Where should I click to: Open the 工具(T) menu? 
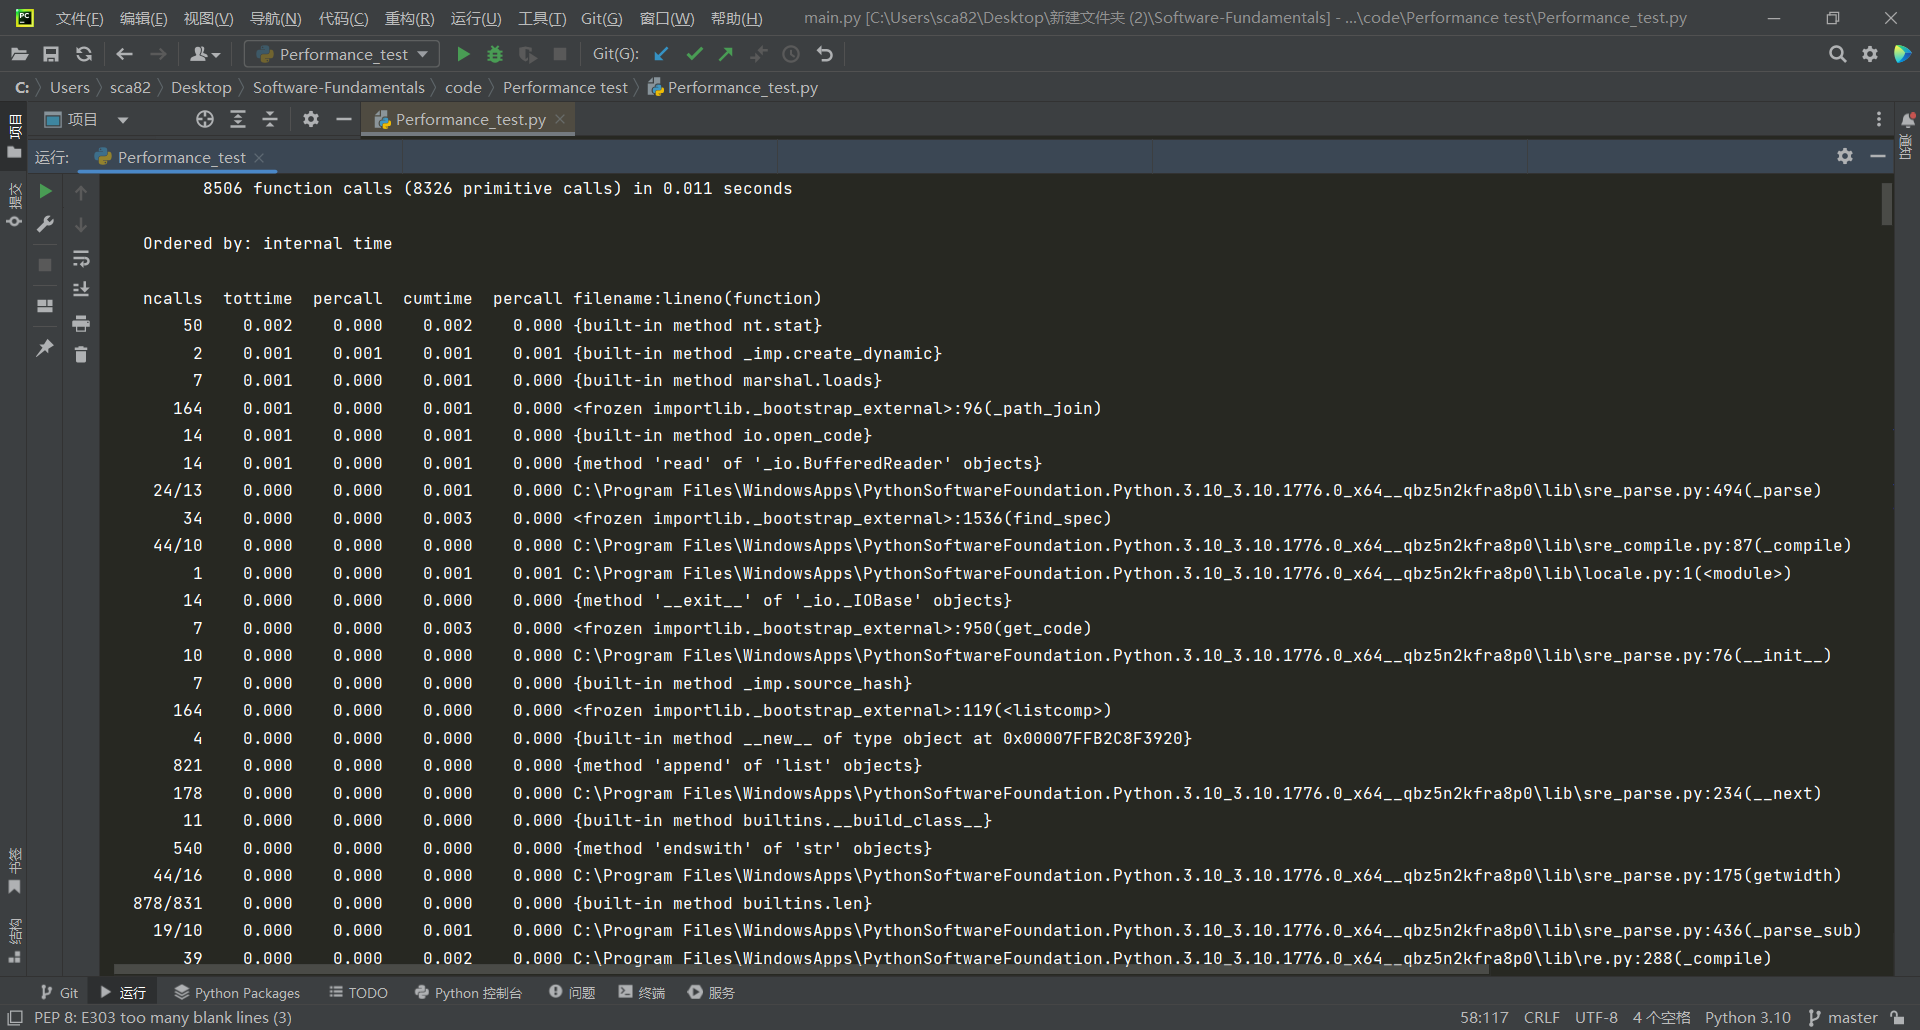[x=542, y=18]
